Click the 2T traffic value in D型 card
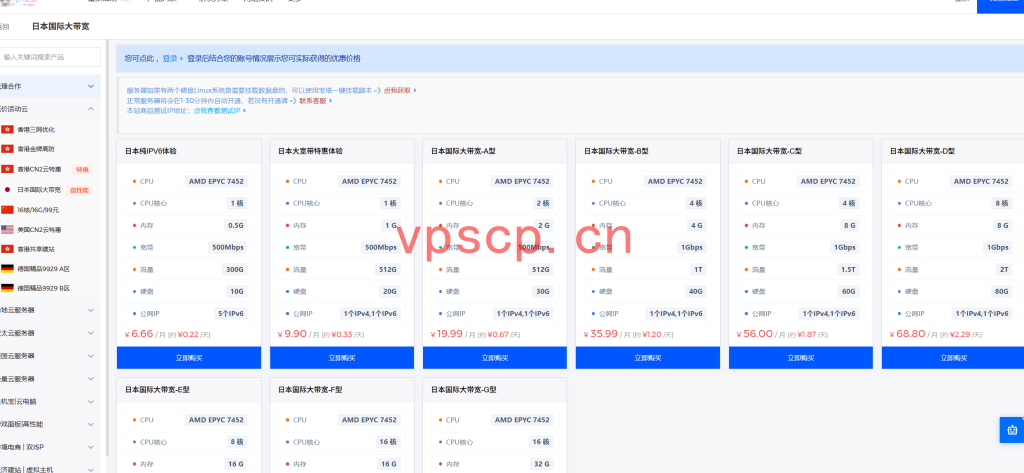Viewport: 1024px width, 473px height. (x=1003, y=269)
